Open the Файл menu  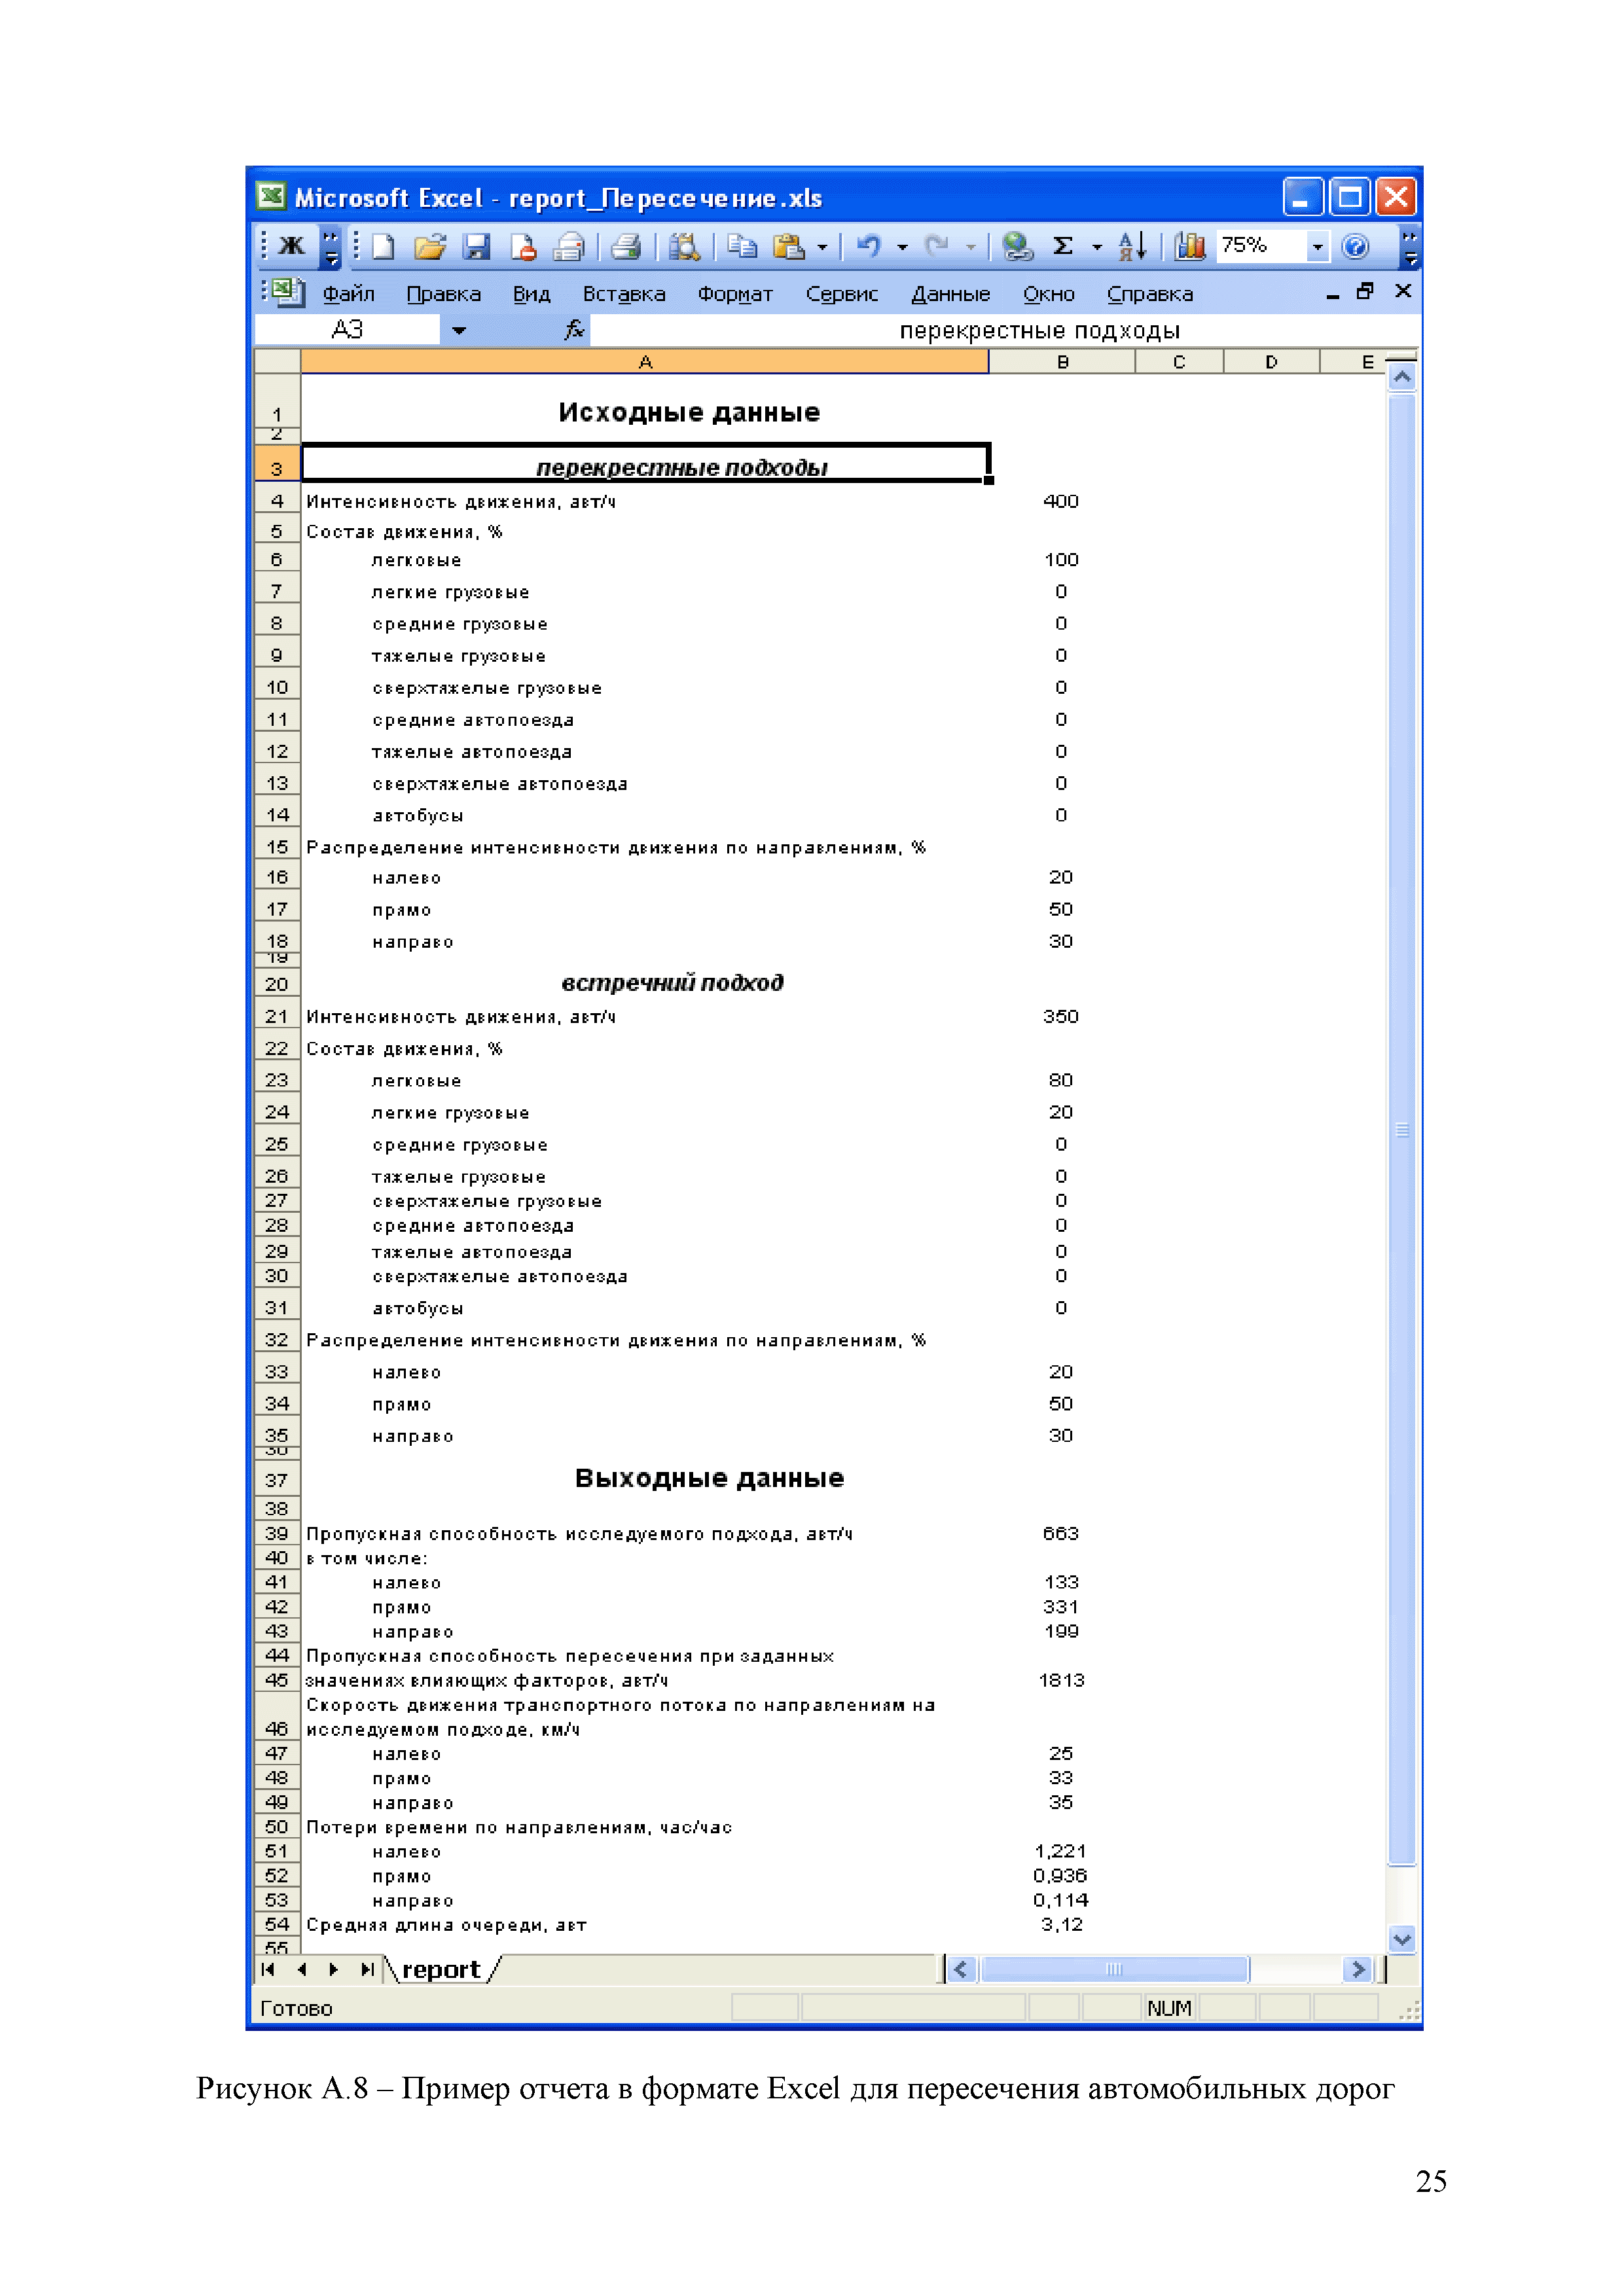point(348,294)
